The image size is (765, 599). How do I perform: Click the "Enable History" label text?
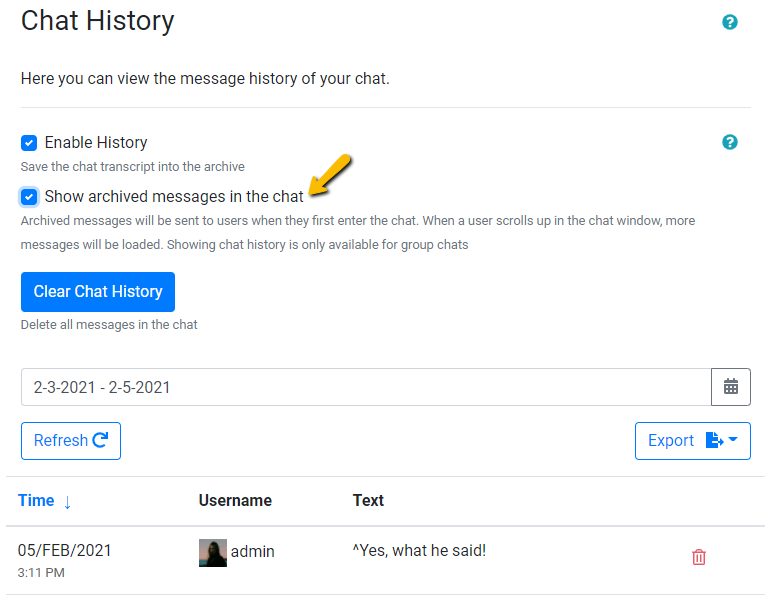(x=96, y=143)
